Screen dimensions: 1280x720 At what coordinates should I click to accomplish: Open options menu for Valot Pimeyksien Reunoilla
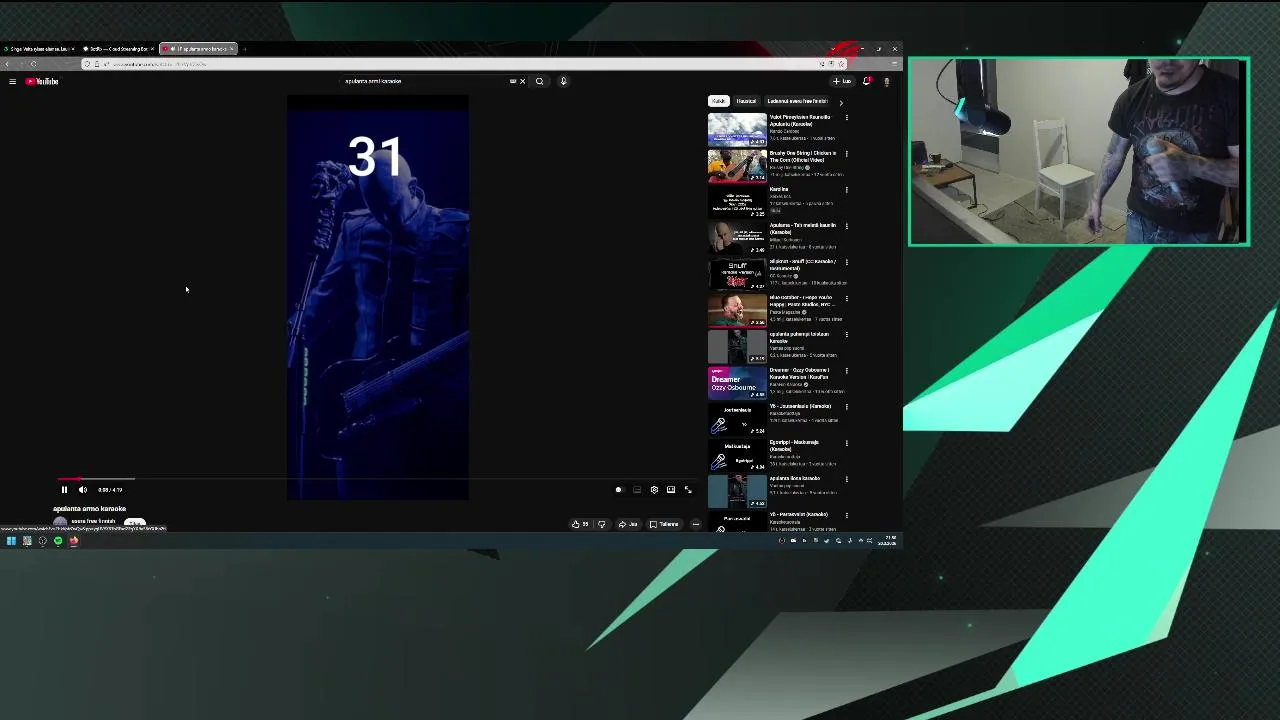(846, 118)
